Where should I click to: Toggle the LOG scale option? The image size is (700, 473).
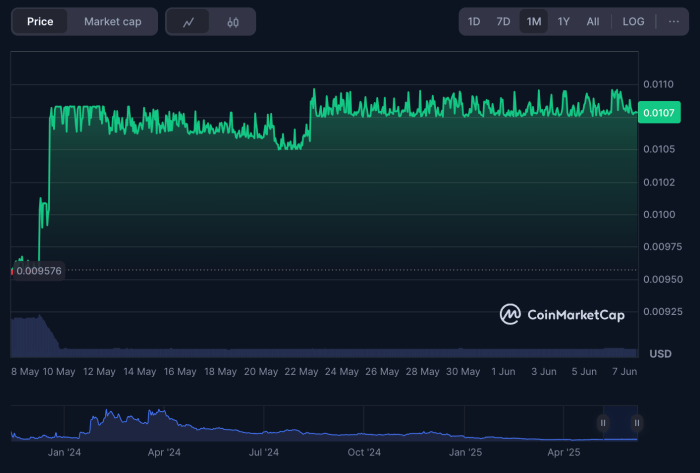pyautogui.click(x=633, y=22)
